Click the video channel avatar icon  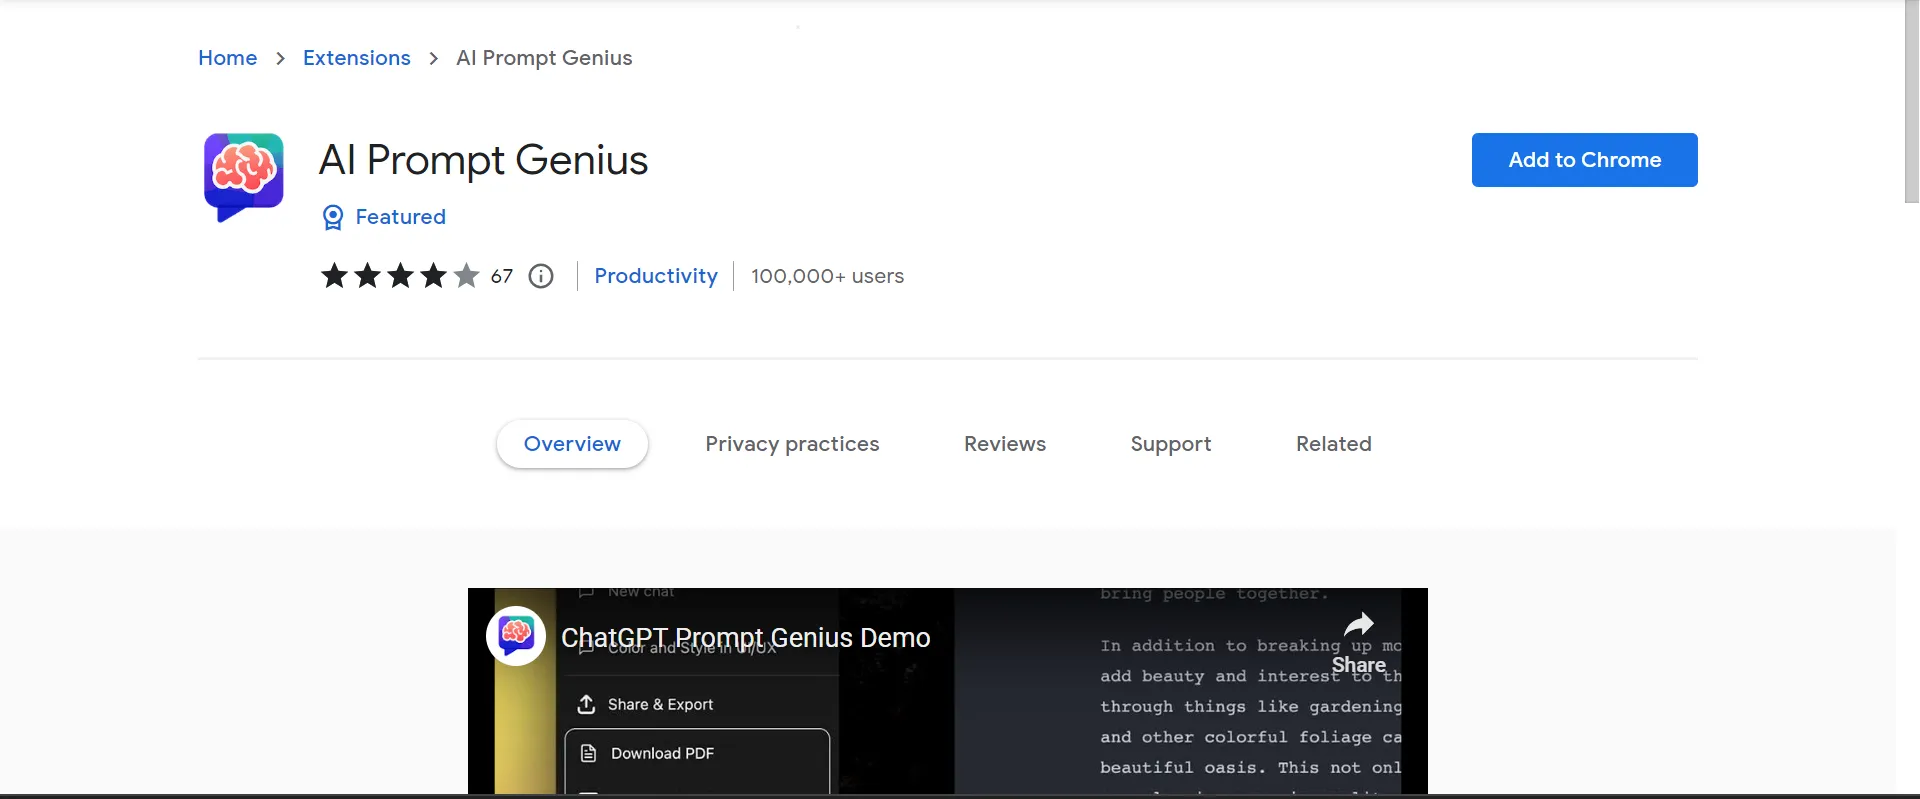(x=516, y=635)
